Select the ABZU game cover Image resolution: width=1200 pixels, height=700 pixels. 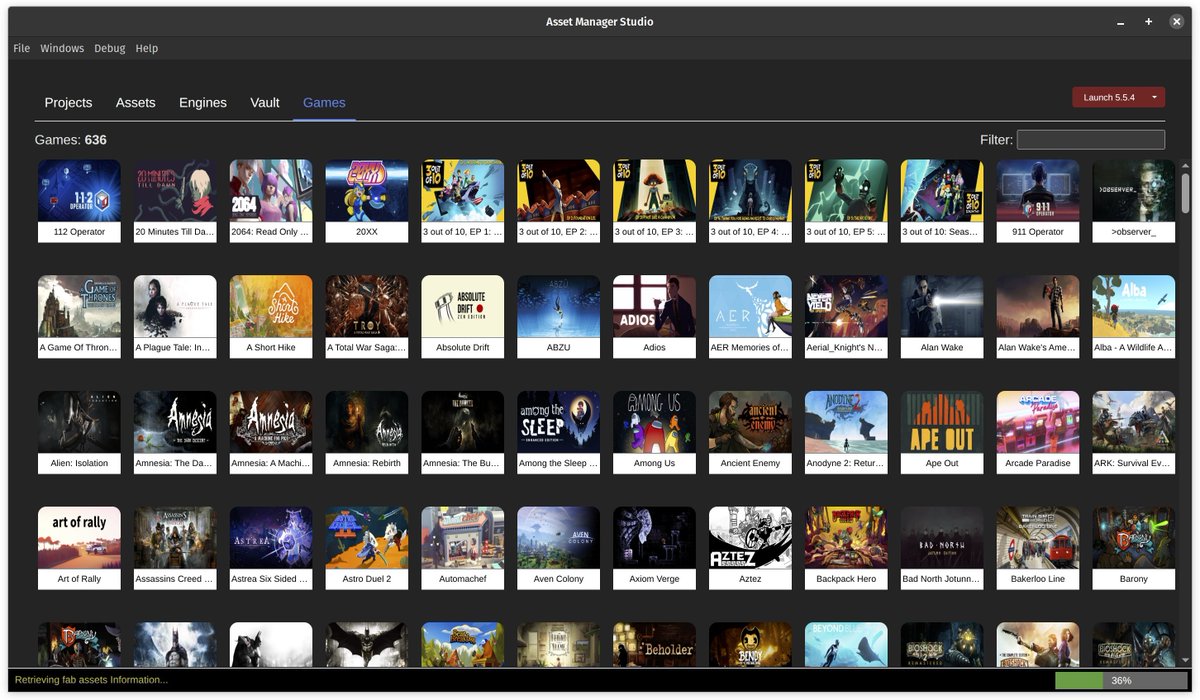tap(559, 306)
